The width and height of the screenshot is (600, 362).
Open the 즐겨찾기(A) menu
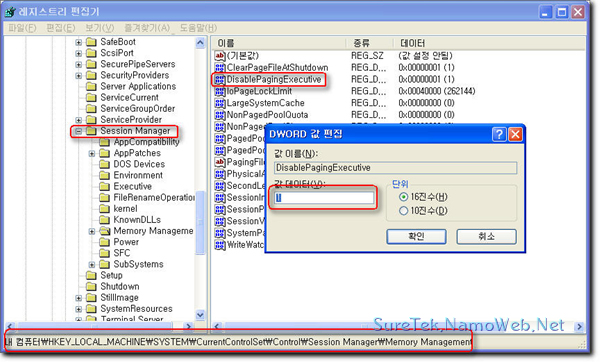(x=147, y=28)
